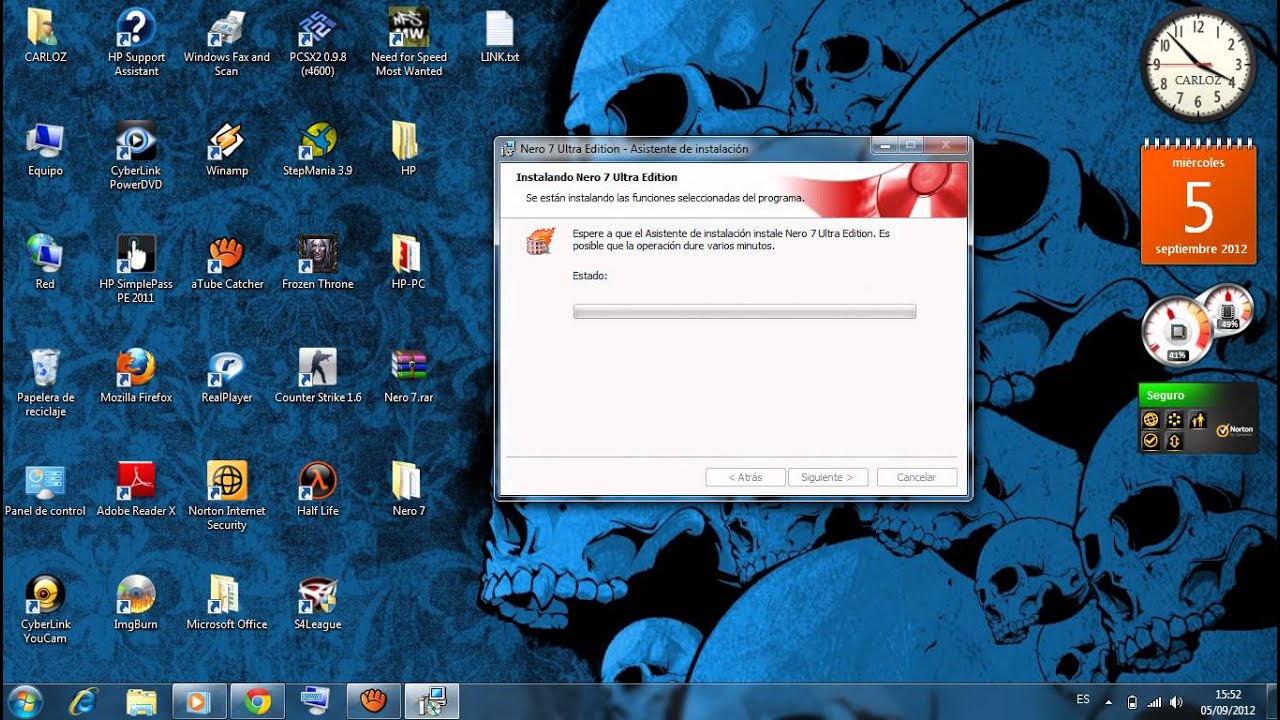Open the CARLOZ folder on desktop
This screenshot has height=720, width=1280.
point(45,35)
